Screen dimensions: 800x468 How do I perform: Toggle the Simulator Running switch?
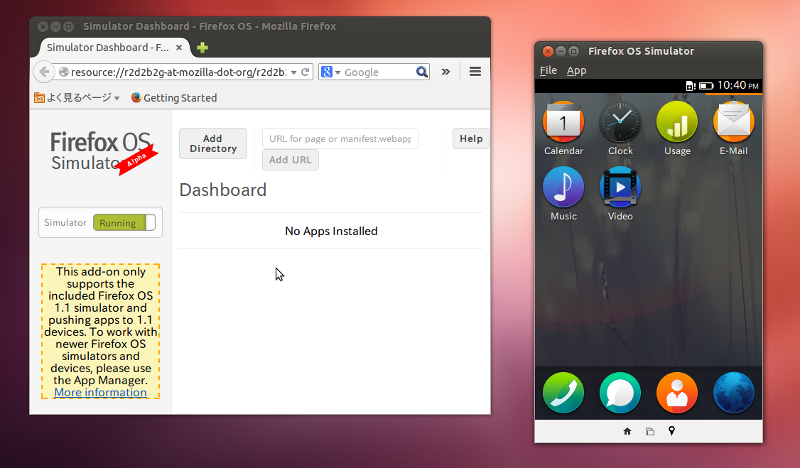[x=124, y=223]
